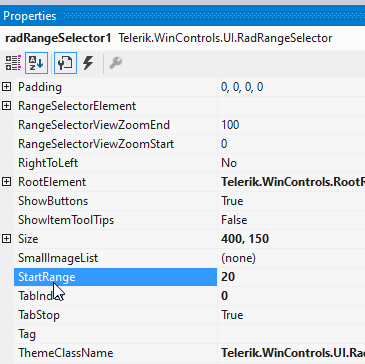Expand the Size property

[6, 239]
